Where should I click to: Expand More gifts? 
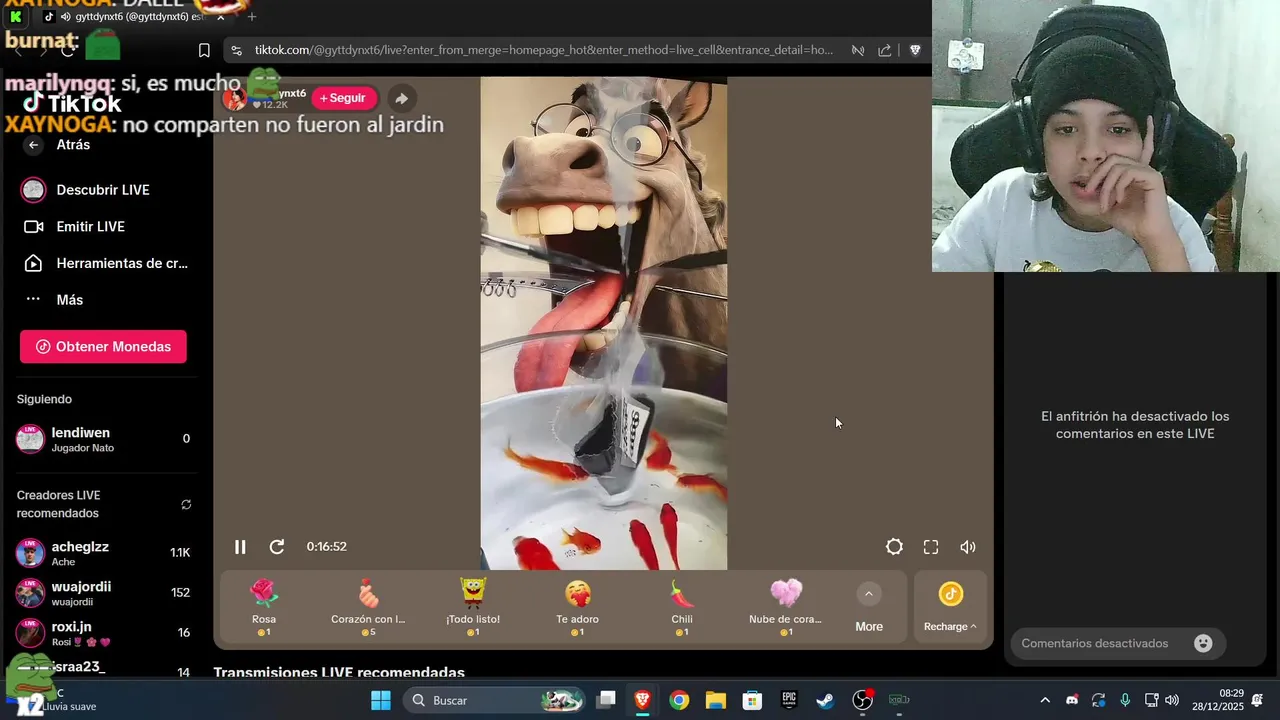869,608
